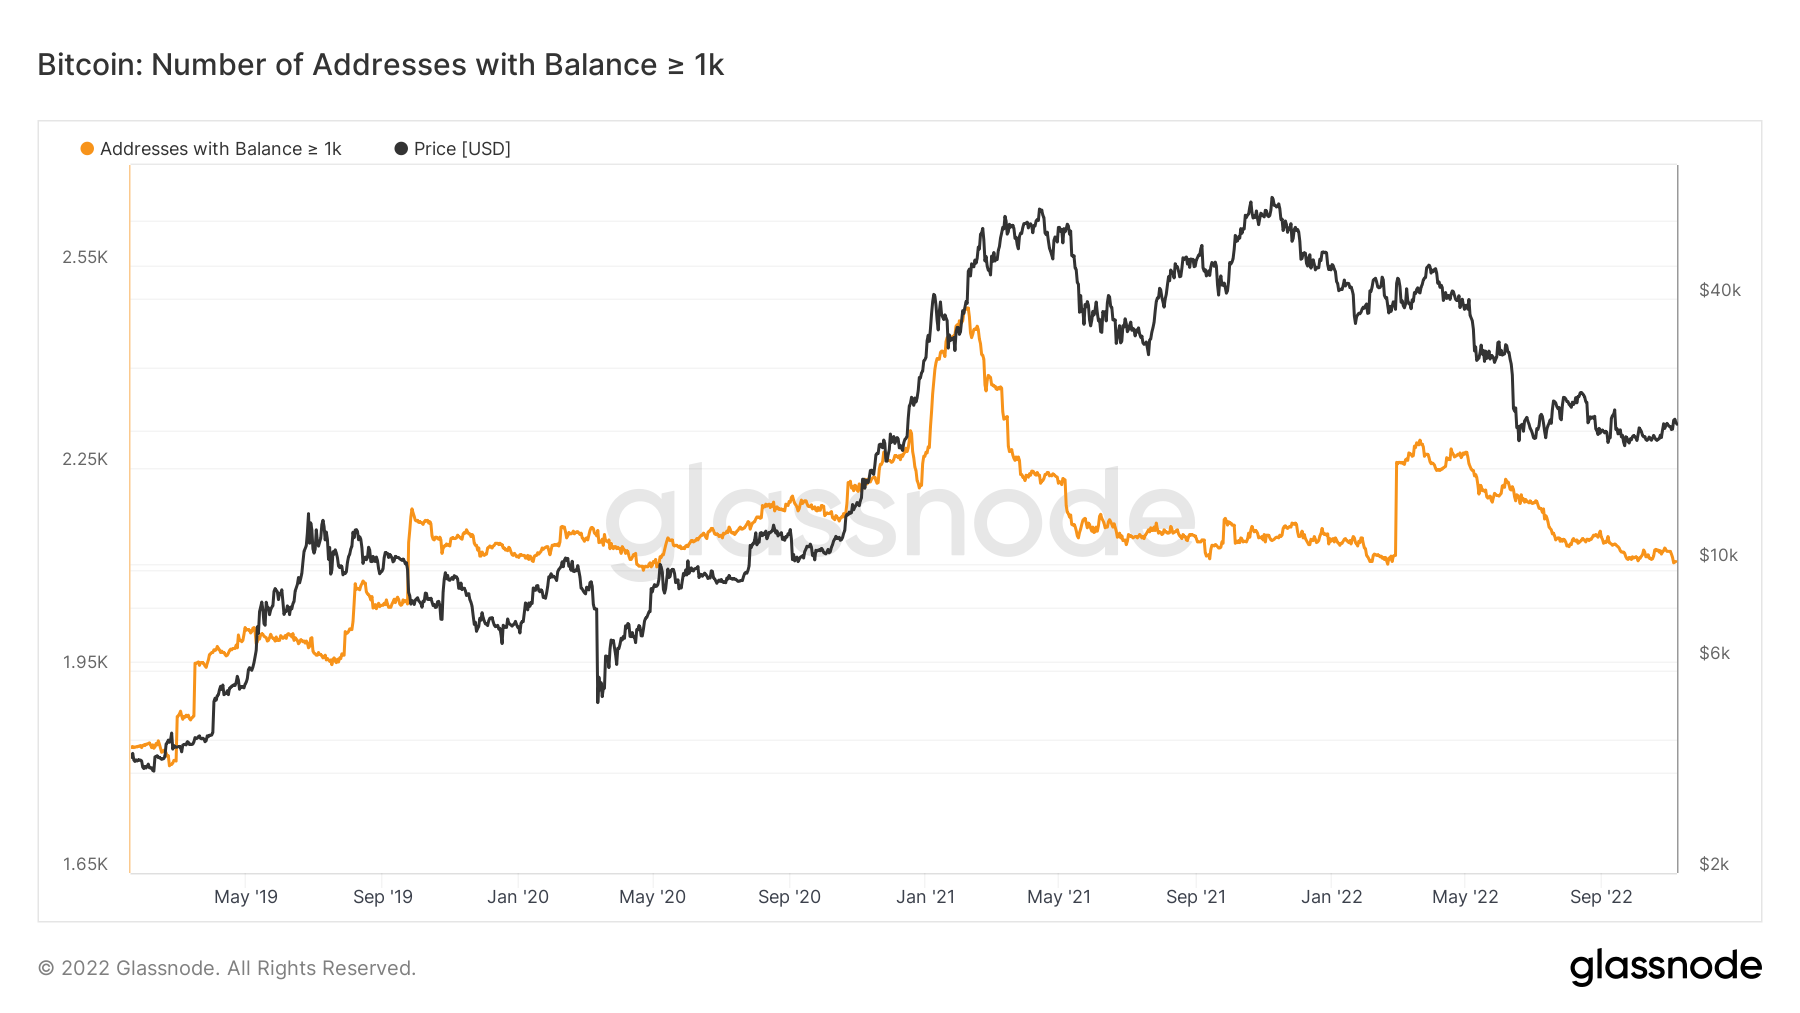
Task: Select the Jan '20 x-axis label
Action: coord(518,897)
